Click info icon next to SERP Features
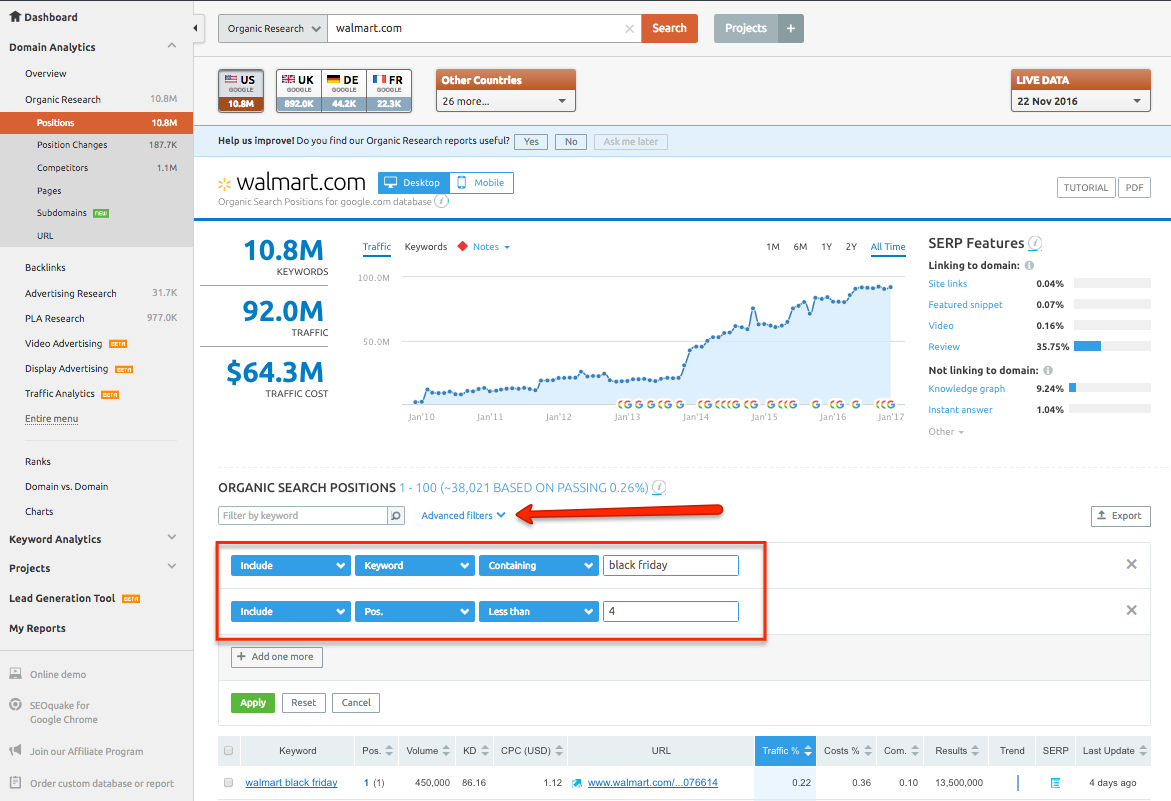Screen dimensions: 1171x801 (x=1035, y=243)
